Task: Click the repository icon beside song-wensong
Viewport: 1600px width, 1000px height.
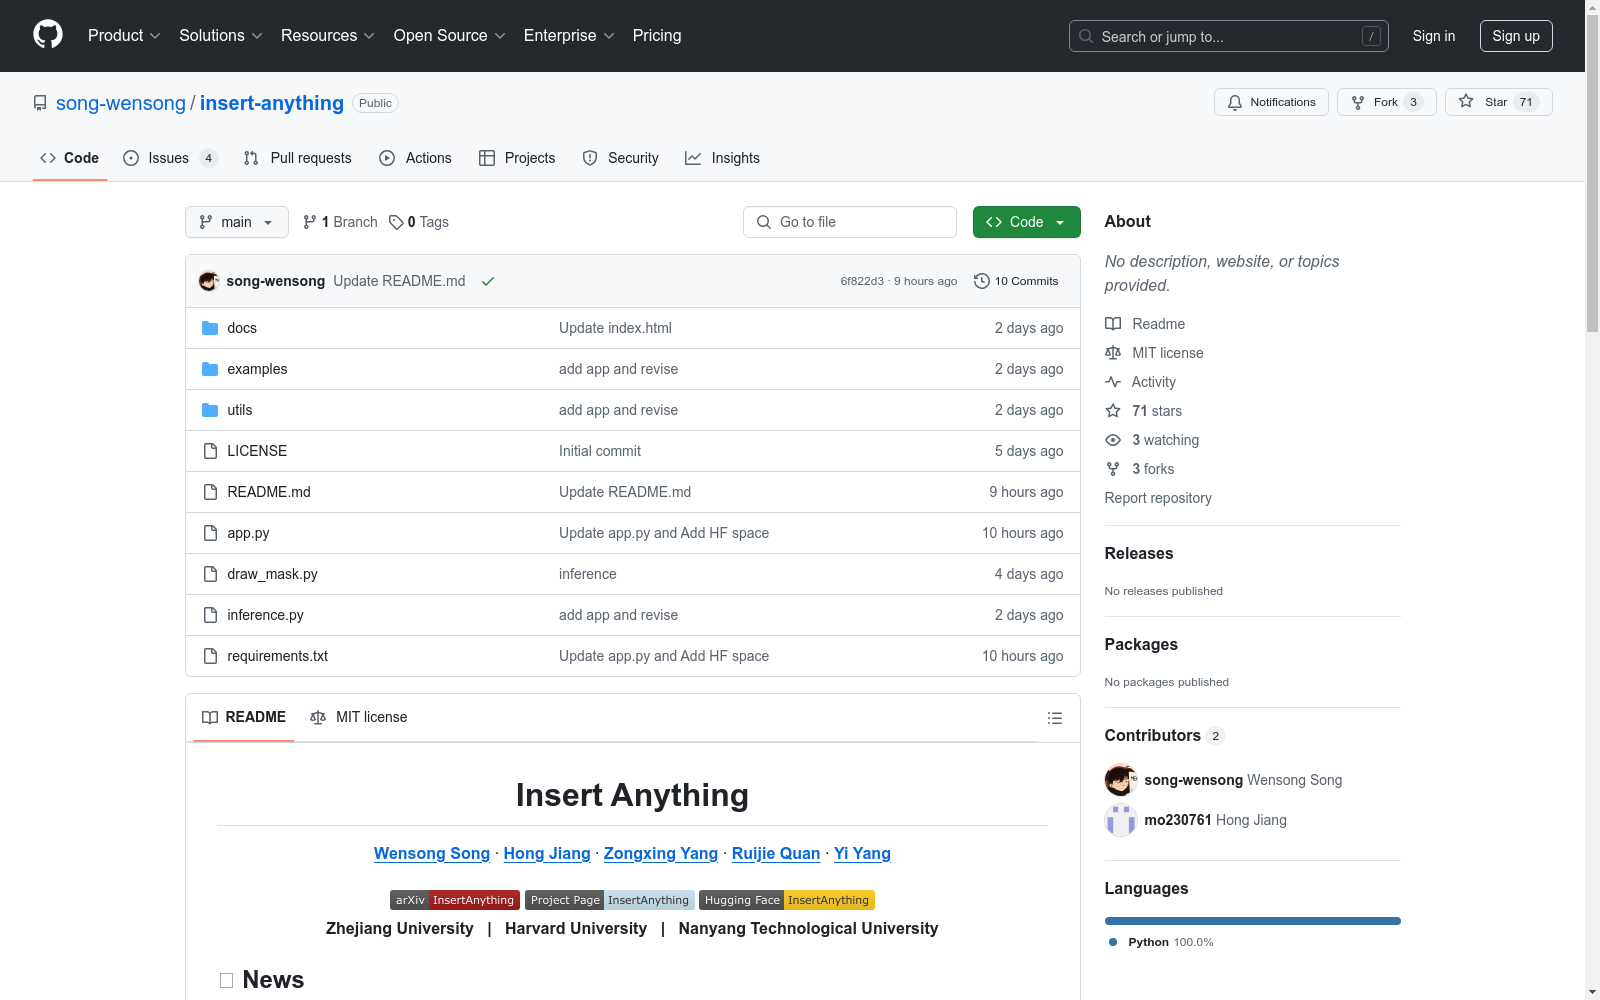Action: [40, 103]
